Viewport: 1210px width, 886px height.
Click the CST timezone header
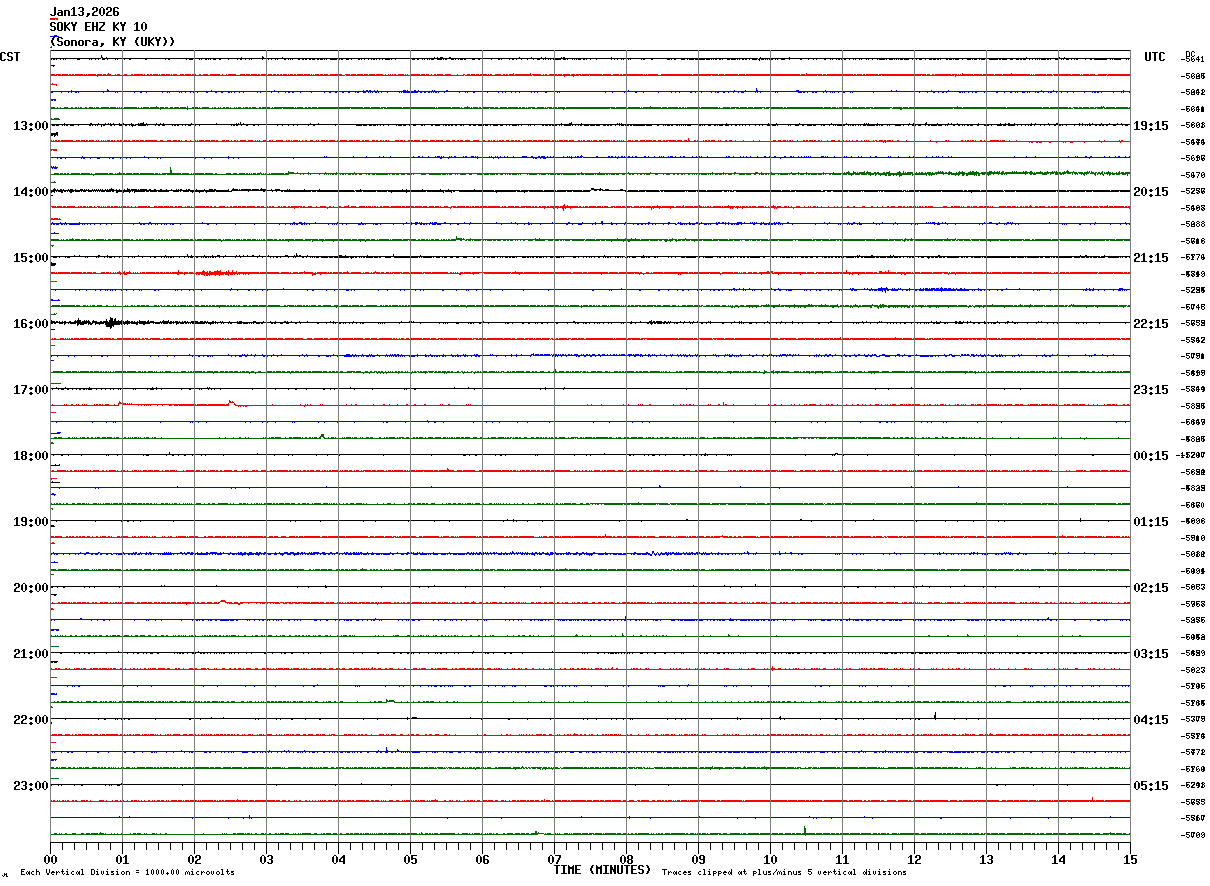point(10,57)
